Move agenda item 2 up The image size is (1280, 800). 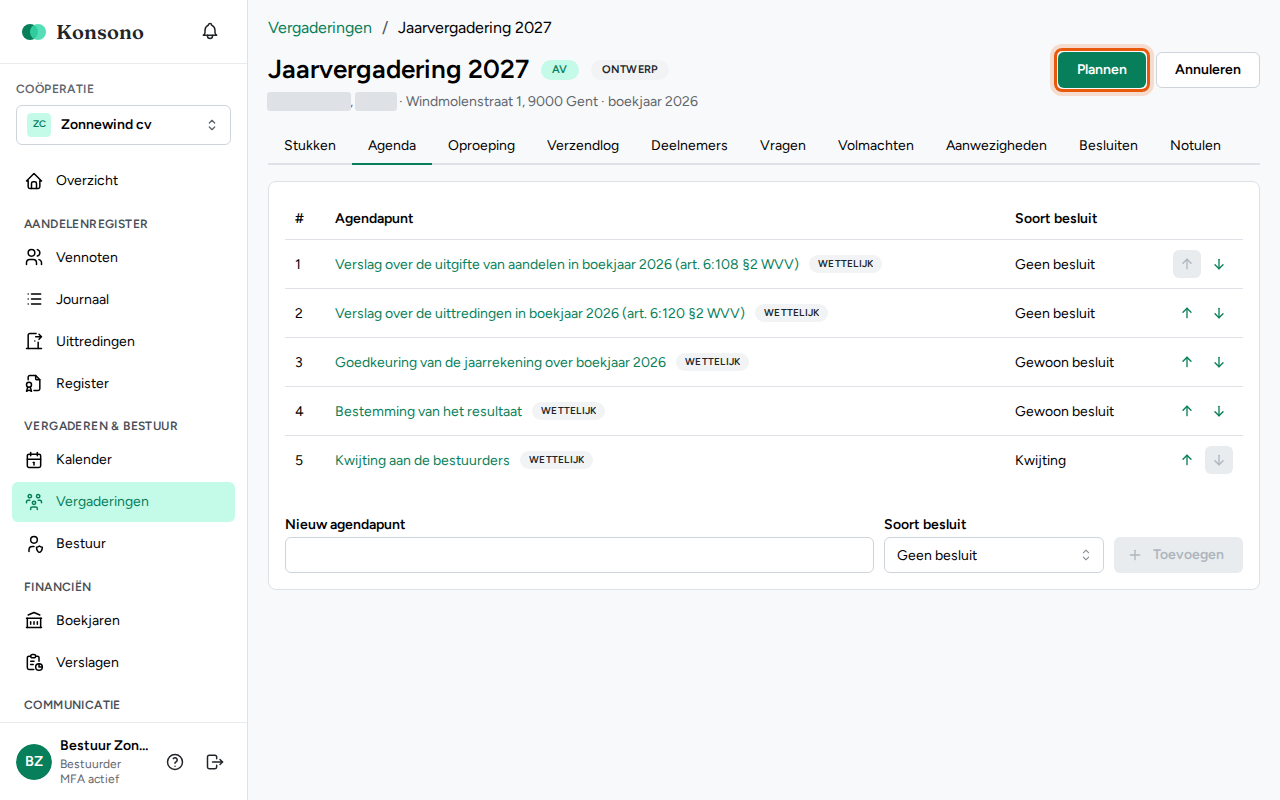click(1187, 313)
